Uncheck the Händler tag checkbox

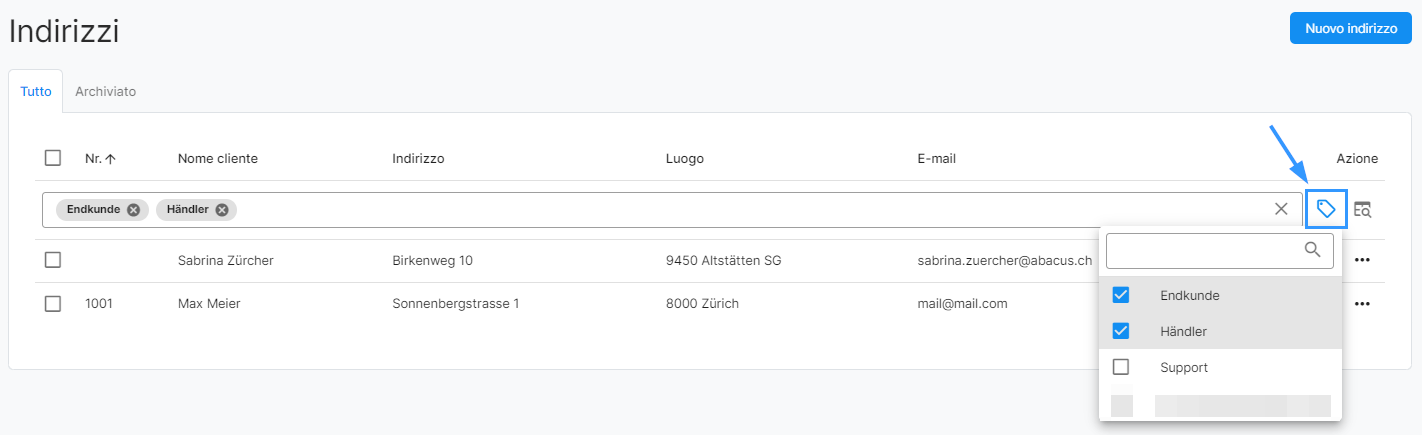coord(1121,331)
